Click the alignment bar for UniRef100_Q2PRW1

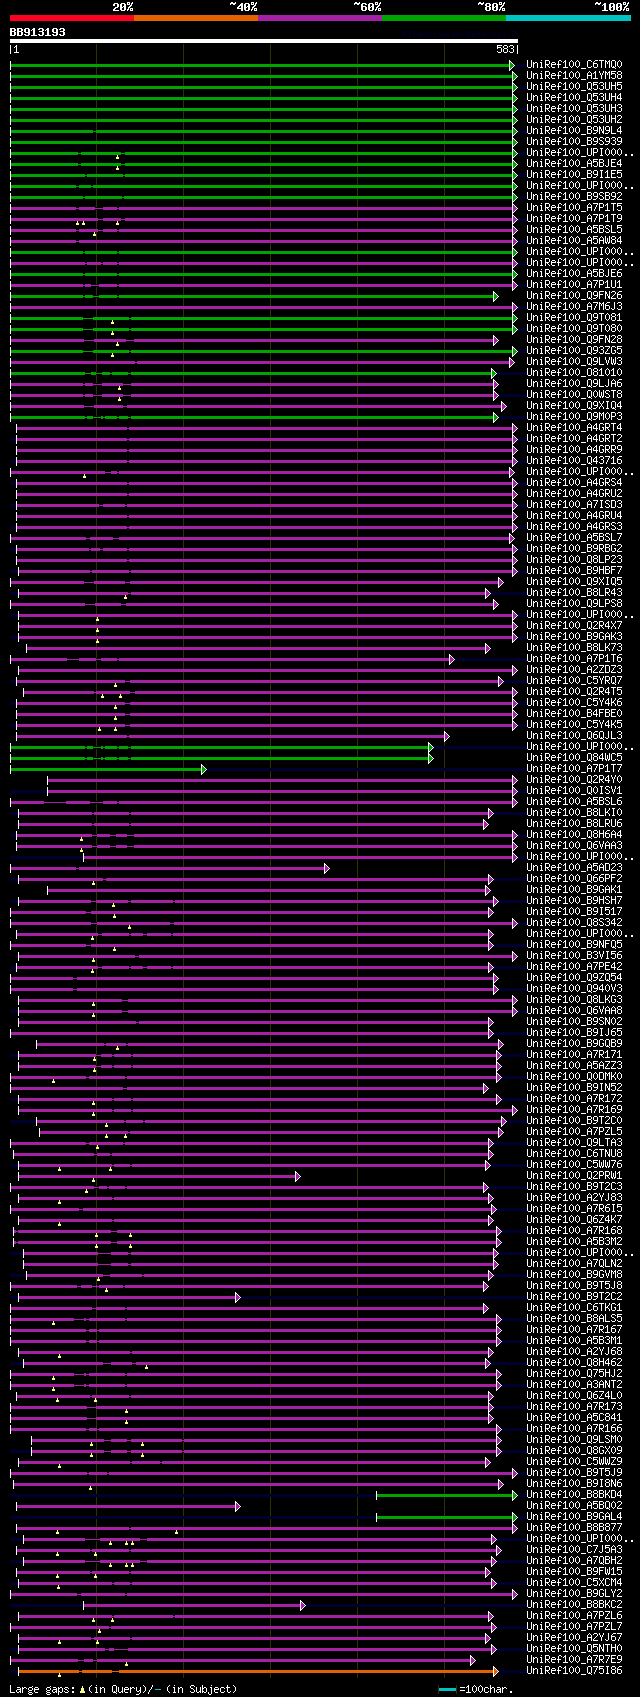159,1176
